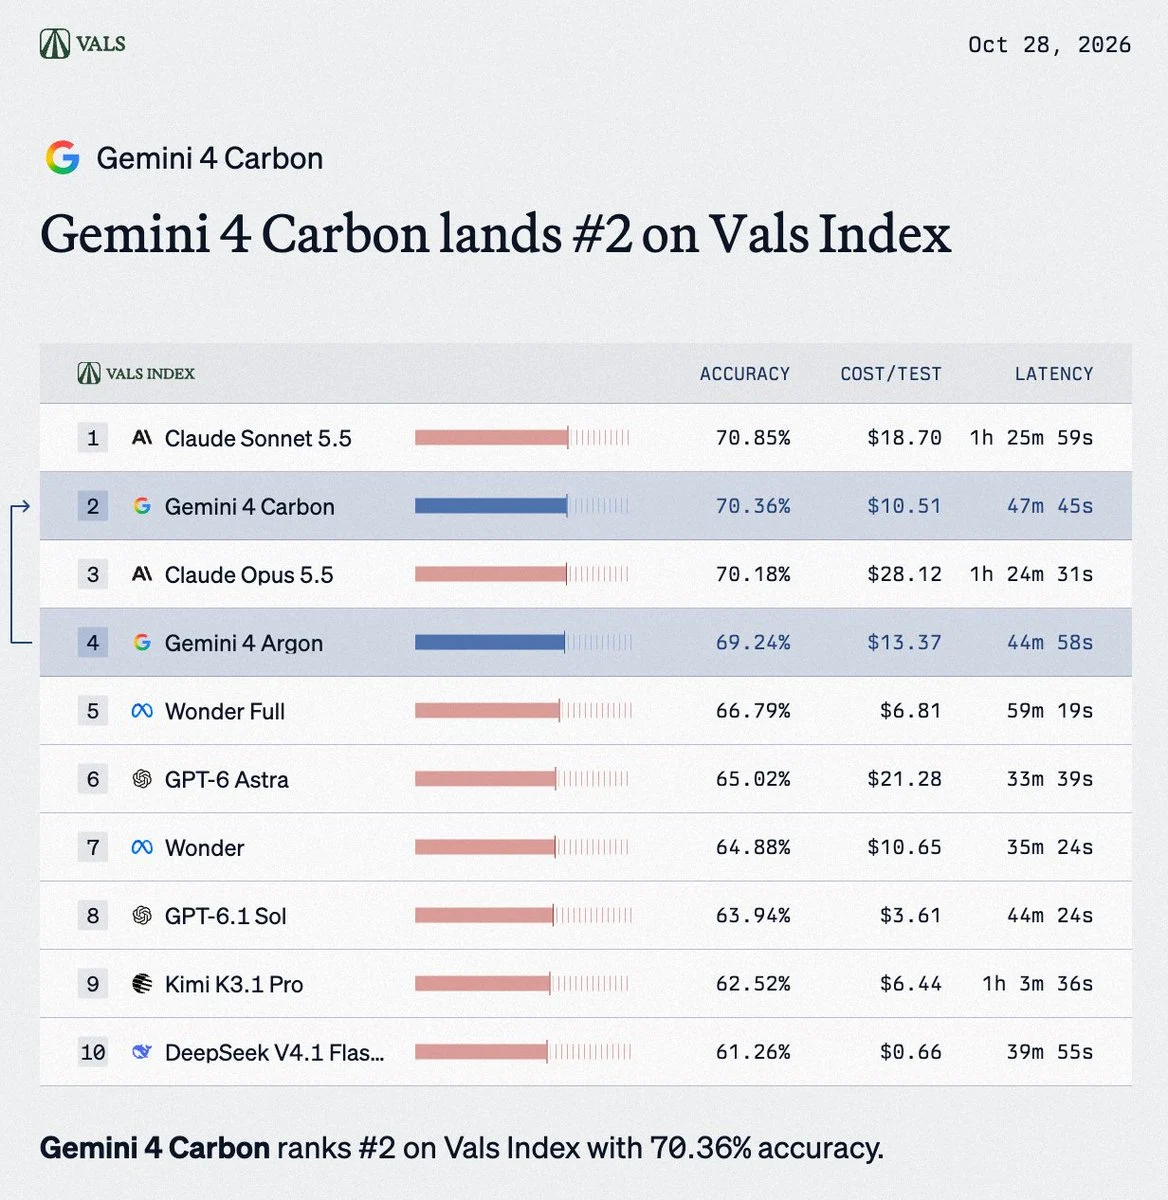Screen dimensions: 1168x1200
Task: Click the 61.26% accuracy value for DeepSeek
Action: (752, 1052)
